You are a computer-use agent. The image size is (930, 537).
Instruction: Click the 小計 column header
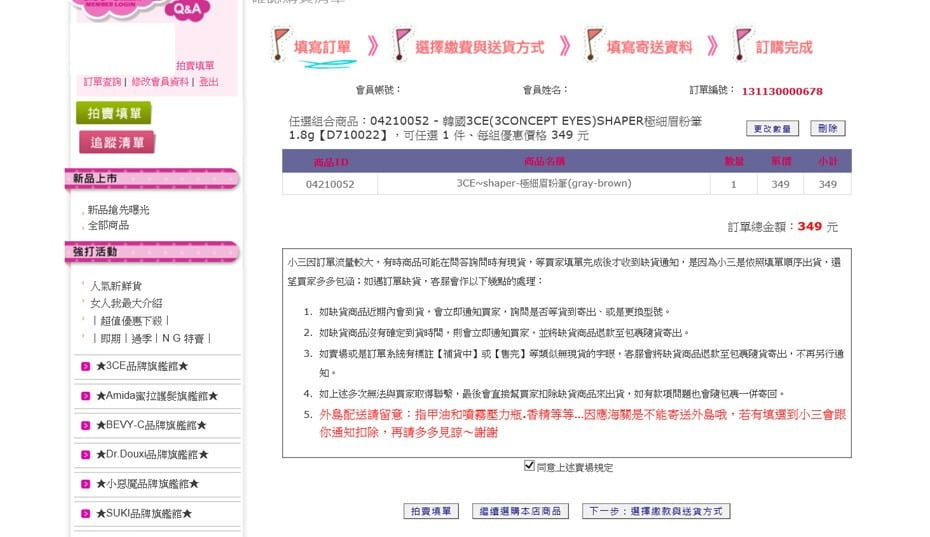pos(828,161)
